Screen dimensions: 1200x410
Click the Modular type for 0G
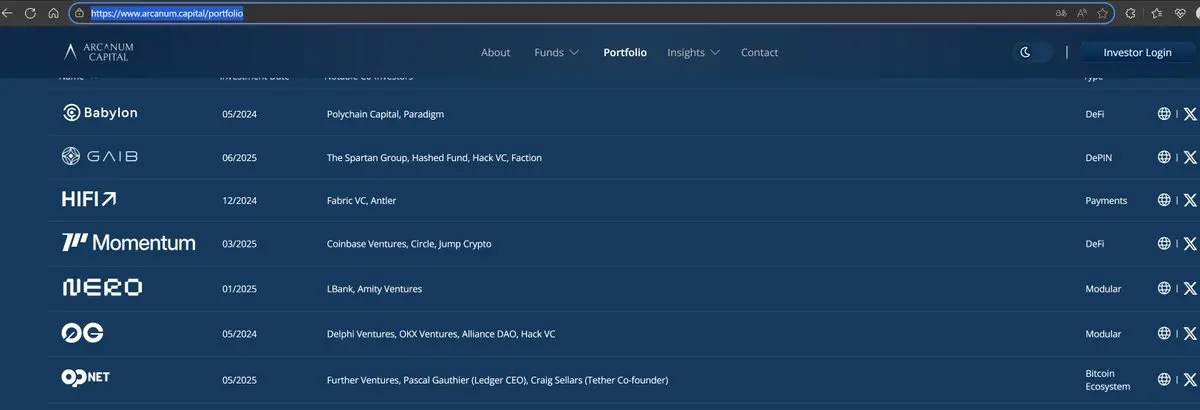[1103, 334]
